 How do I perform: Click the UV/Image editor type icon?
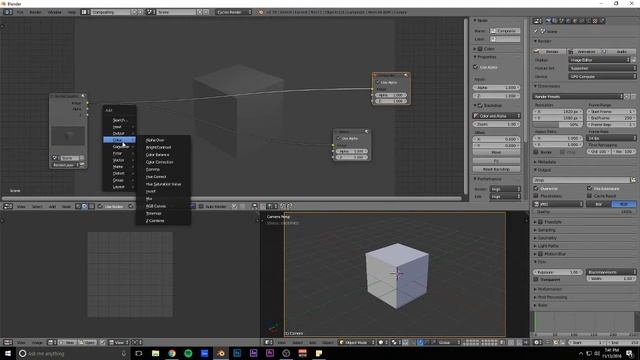[7, 342]
